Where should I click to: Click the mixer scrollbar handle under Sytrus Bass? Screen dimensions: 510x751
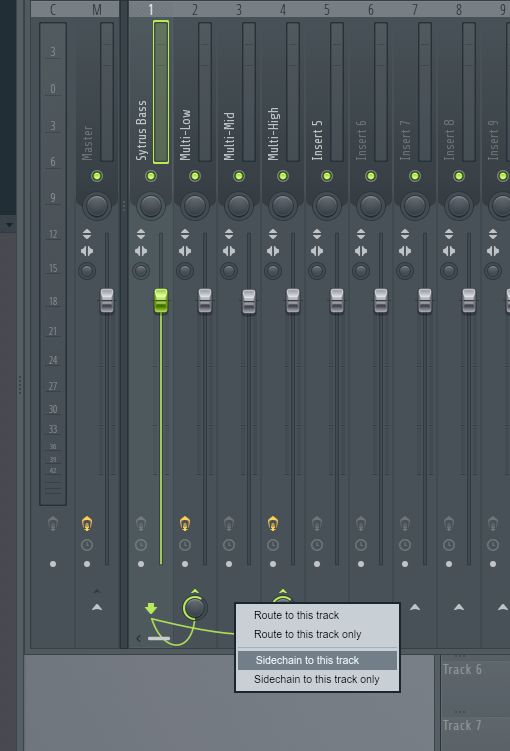159,638
